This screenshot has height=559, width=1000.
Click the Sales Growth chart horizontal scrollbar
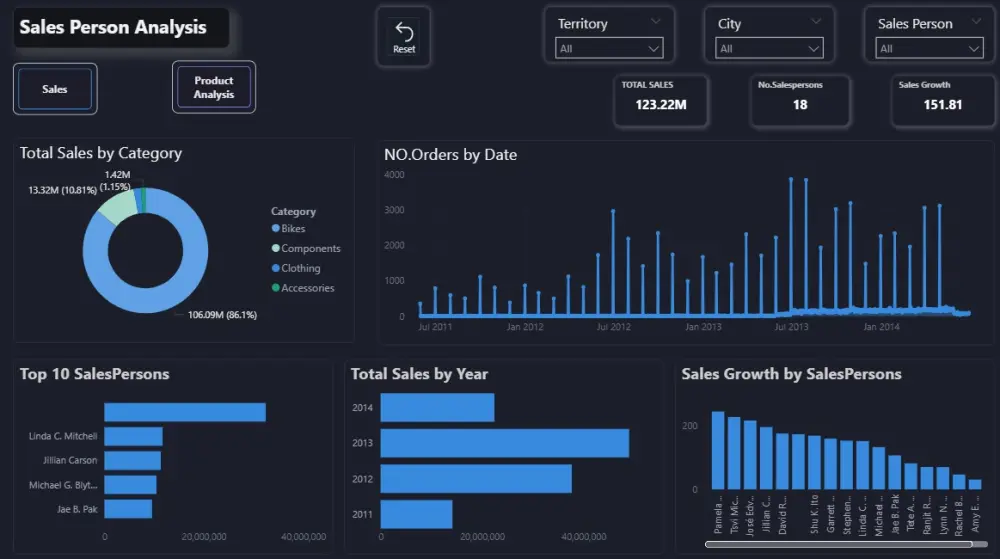pyautogui.click(x=839, y=544)
